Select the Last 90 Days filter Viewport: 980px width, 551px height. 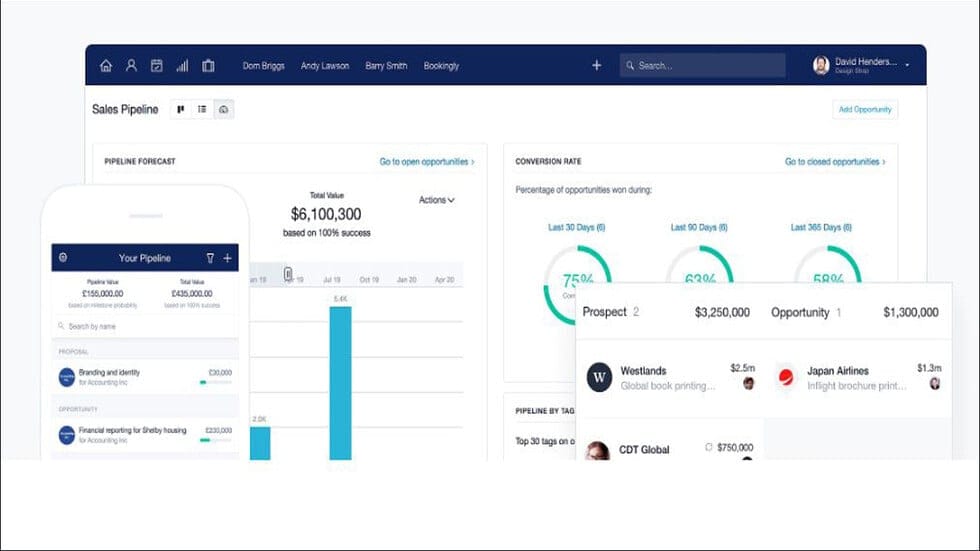699,227
